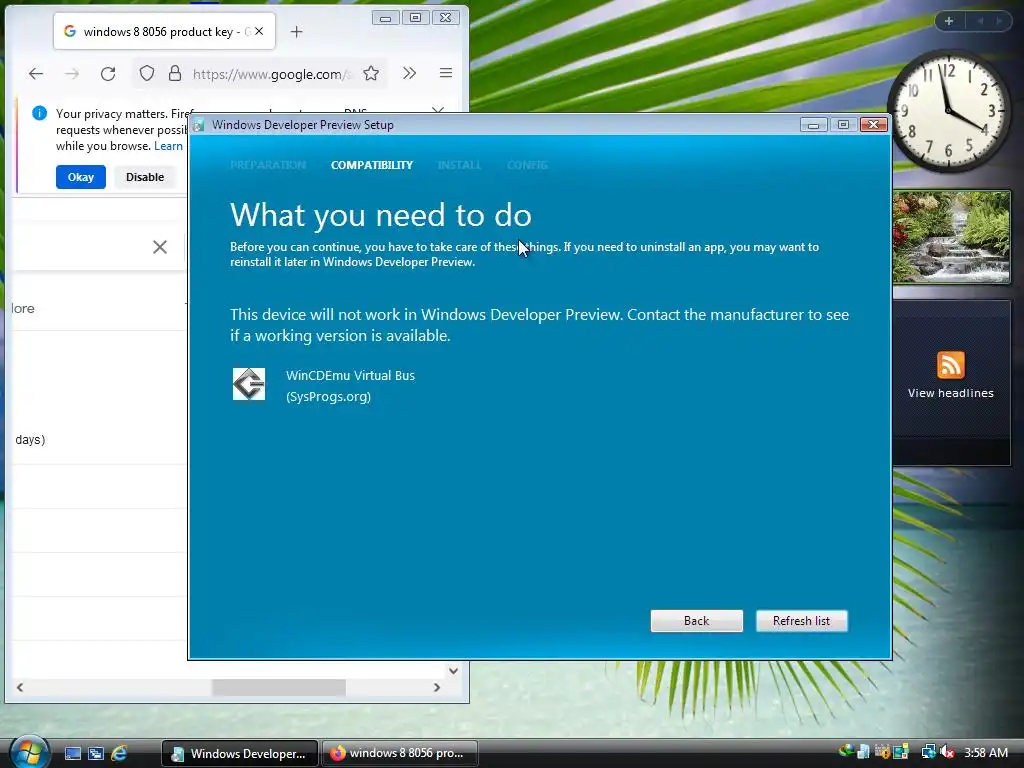Open the Firefox toolbar overflow chevrons
Screen dimensions: 1024x768
(409, 73)
